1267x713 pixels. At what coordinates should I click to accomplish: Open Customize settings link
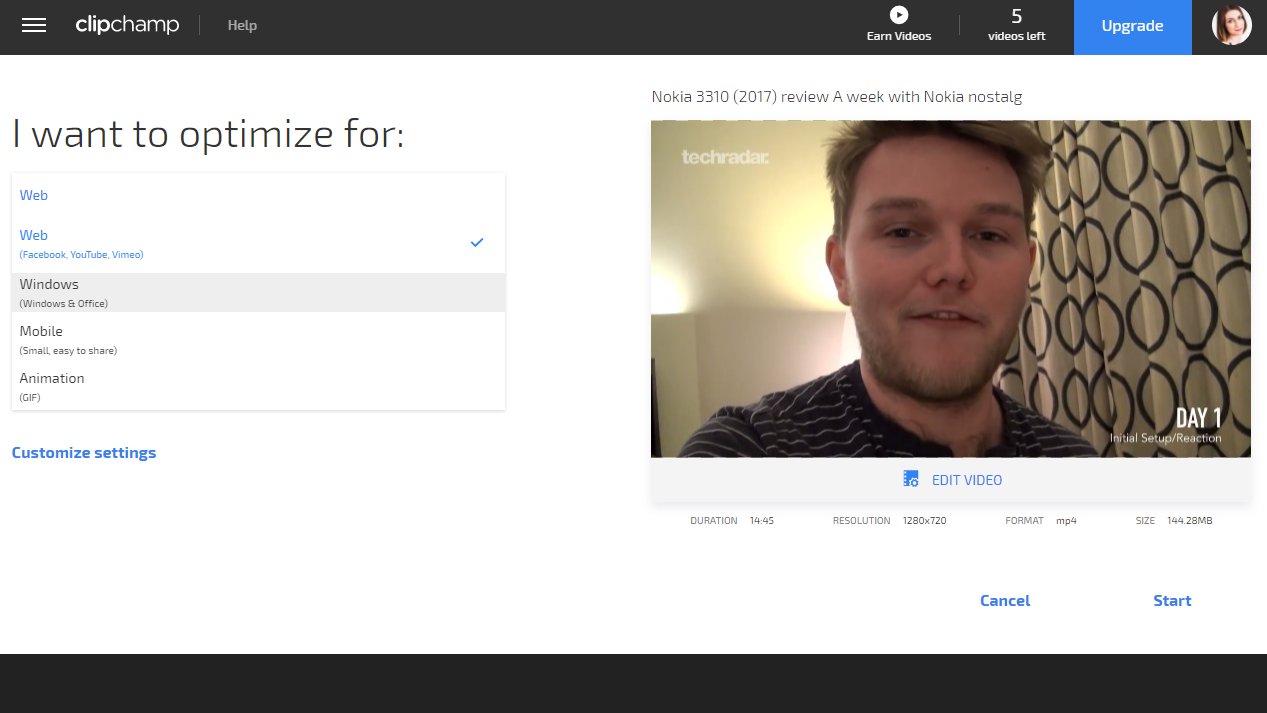point(84,453)
